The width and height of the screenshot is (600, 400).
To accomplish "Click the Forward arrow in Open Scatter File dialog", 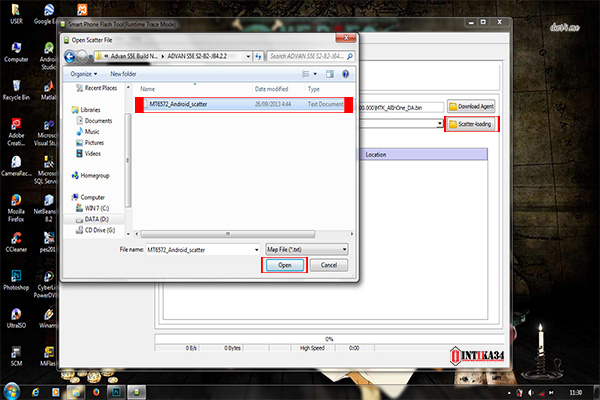I will (x=82, y=57).
